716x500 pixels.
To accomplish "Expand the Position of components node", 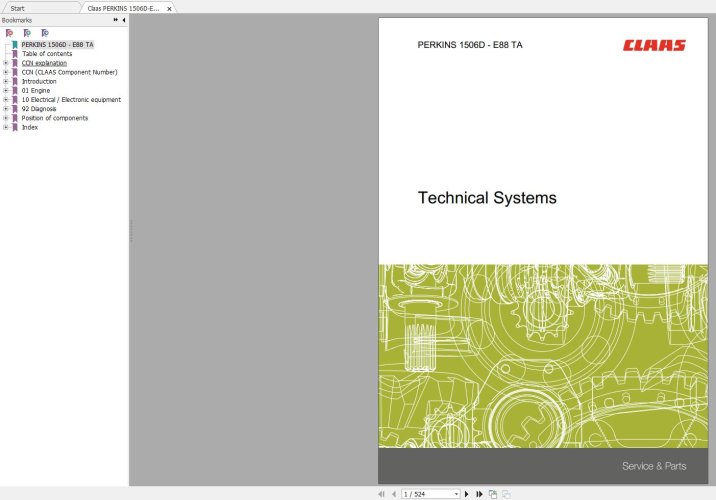I will tap(5, 118).
